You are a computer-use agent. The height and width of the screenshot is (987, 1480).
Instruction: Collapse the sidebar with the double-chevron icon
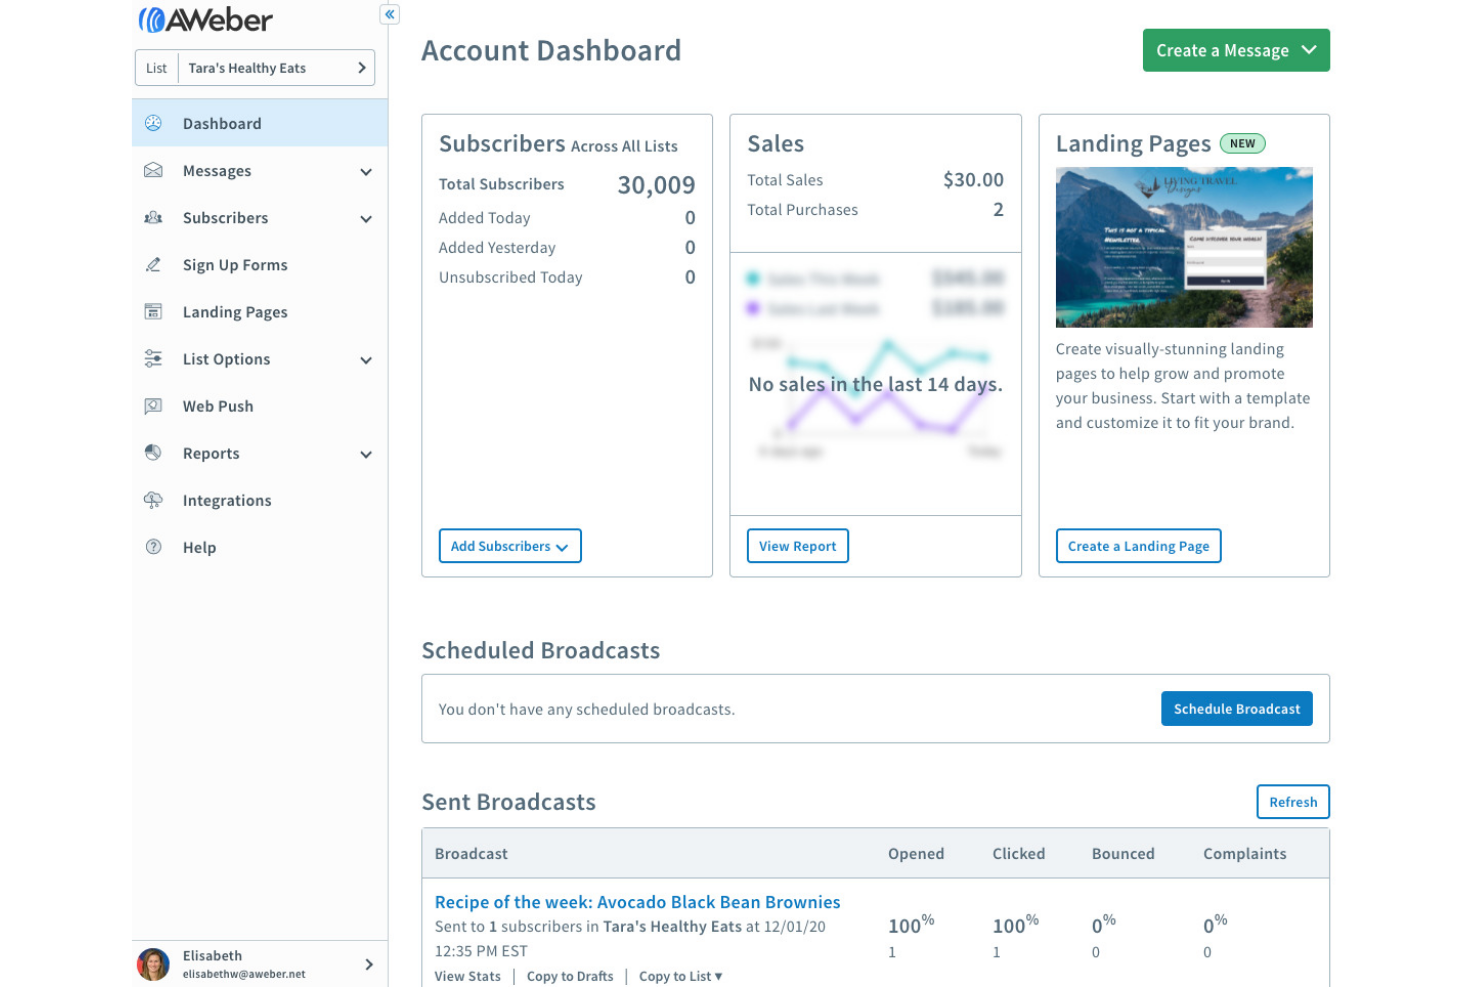[x=389, y=14]
